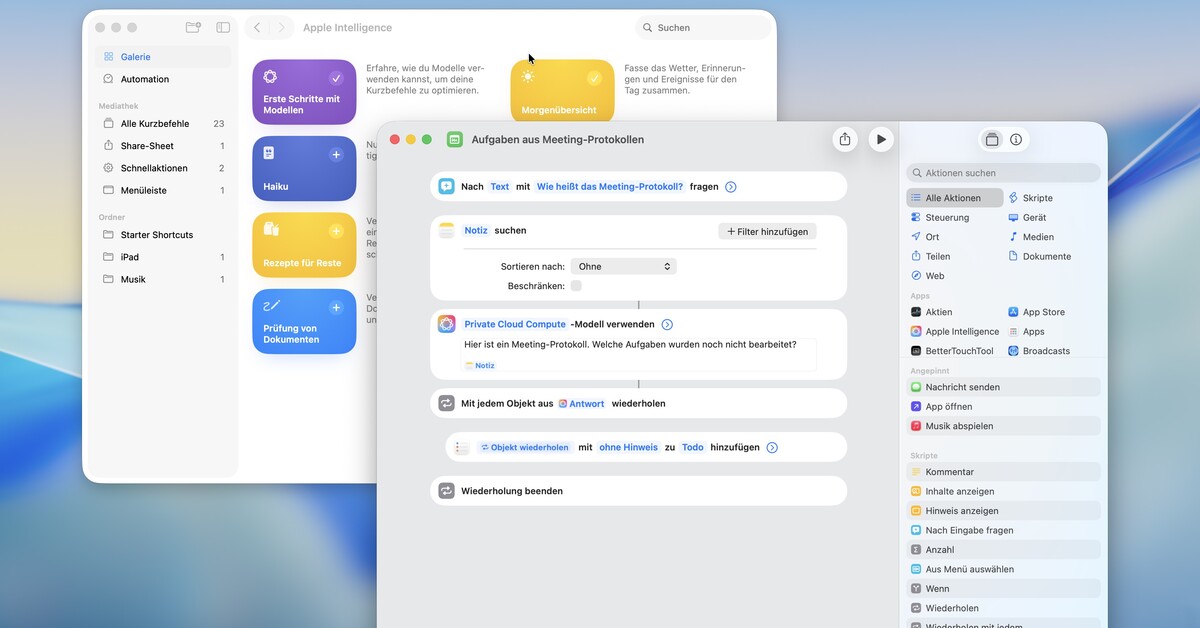
Task: Add the Nach Eingabe fragen action
Action: [1003, 530]
